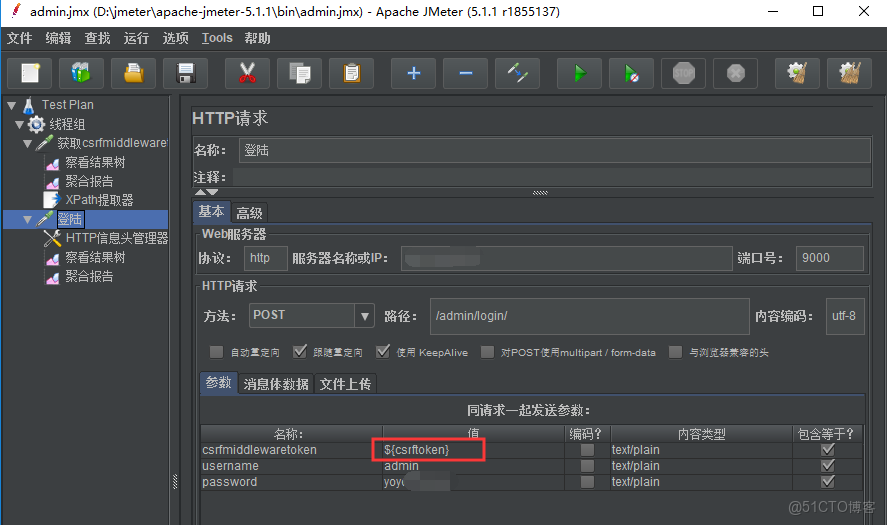Click the XPath提取器 extractor icon
The height and width of the screenshot is (525, 887).
(x=52, y=200)
